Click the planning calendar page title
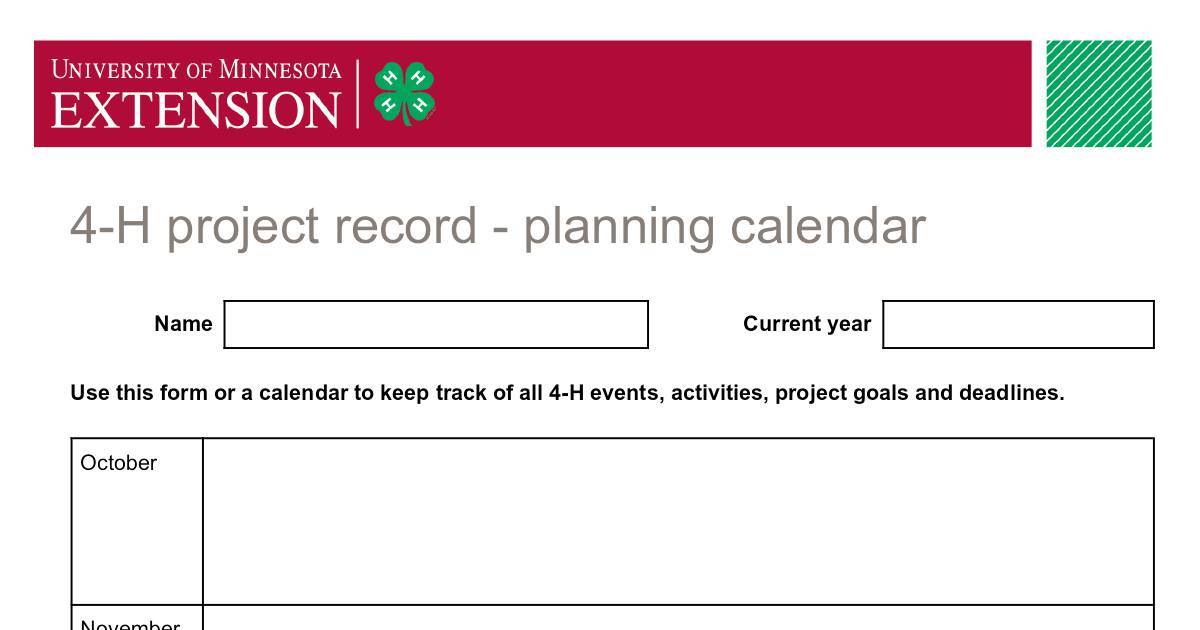This screenshot has width=1200, height=630. (498, 227)
